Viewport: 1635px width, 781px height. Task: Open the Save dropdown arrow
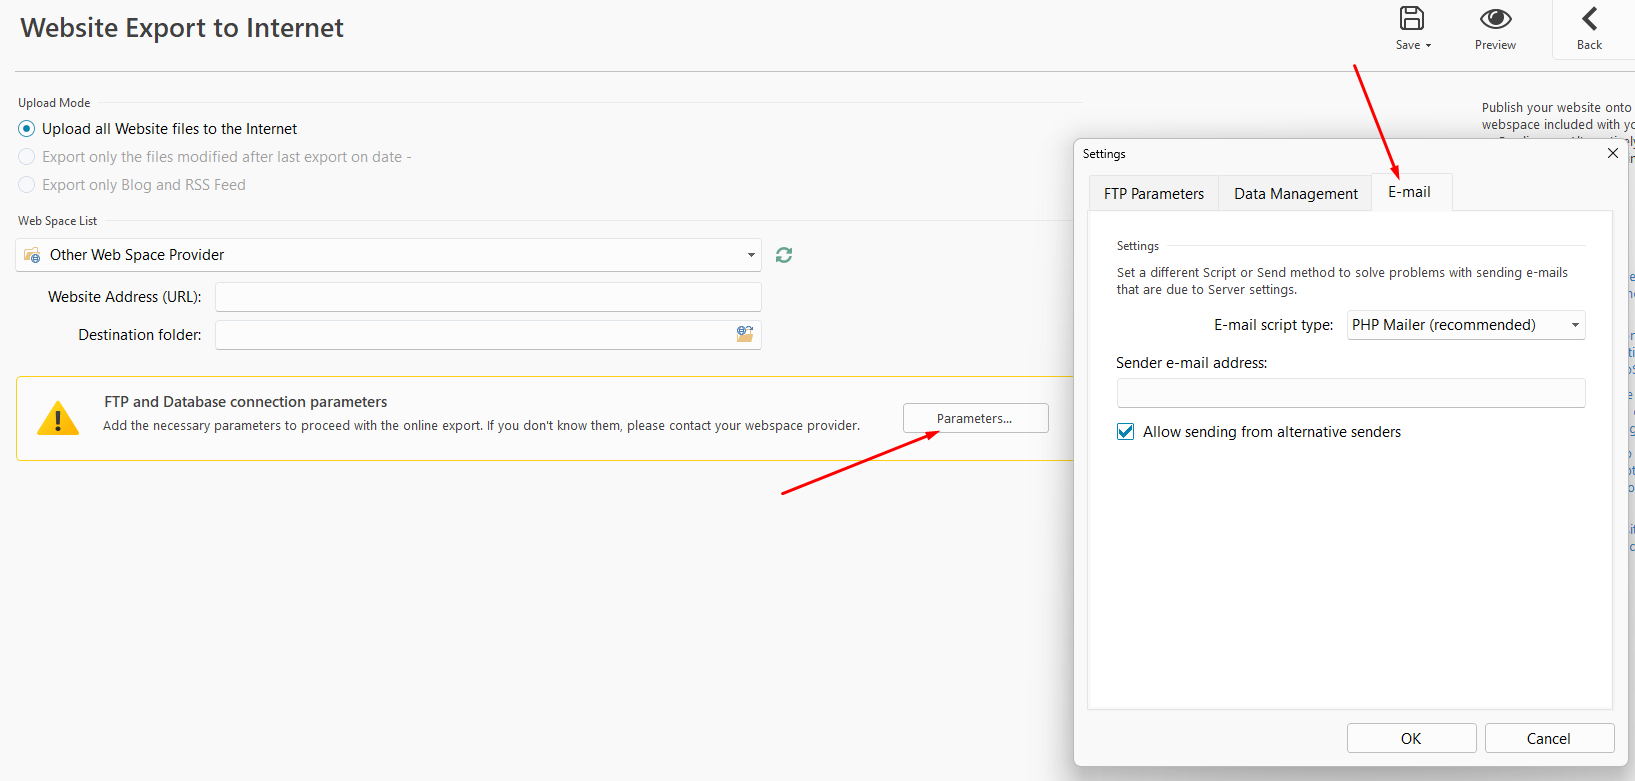[1428, 45]
